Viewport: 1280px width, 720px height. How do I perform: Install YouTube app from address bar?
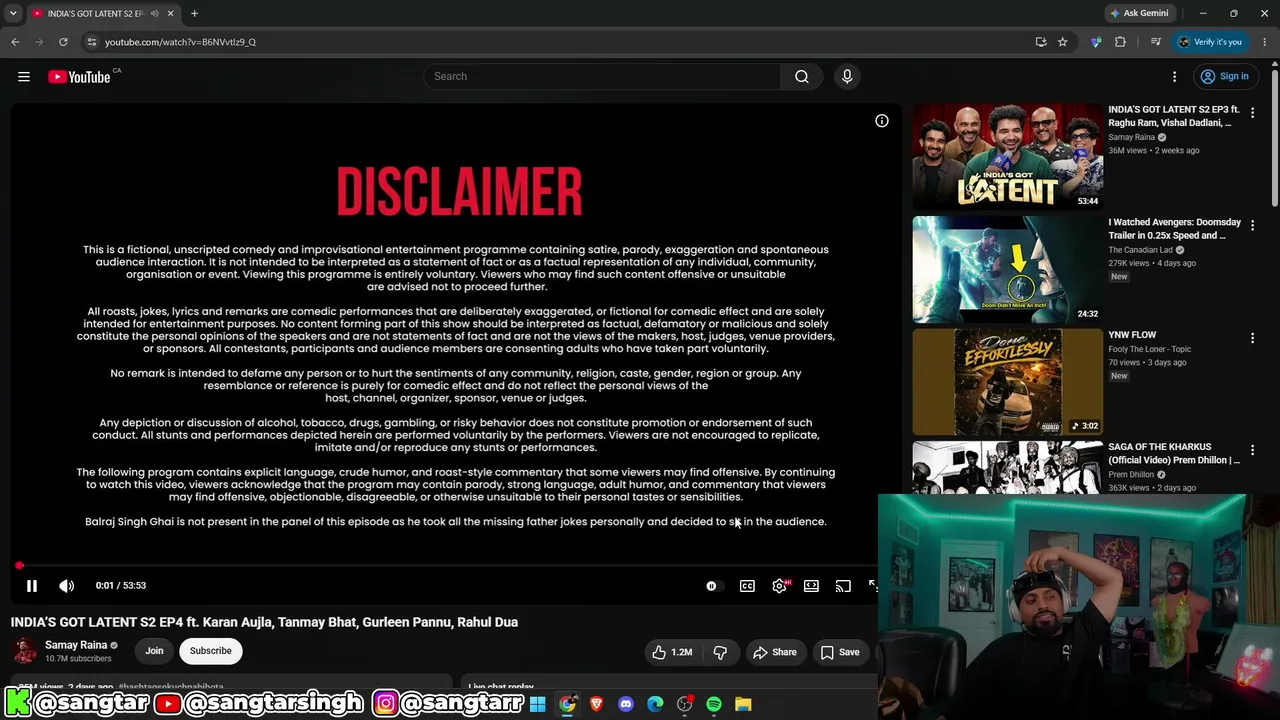coord(1041,42)
